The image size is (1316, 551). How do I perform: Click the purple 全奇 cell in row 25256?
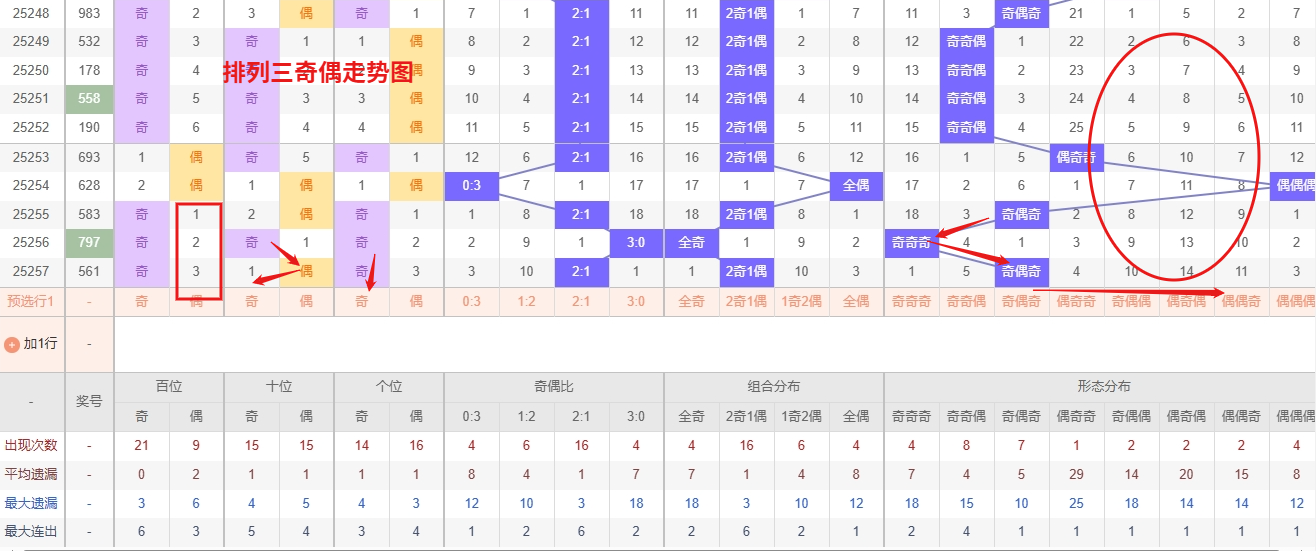pos(692,242)
